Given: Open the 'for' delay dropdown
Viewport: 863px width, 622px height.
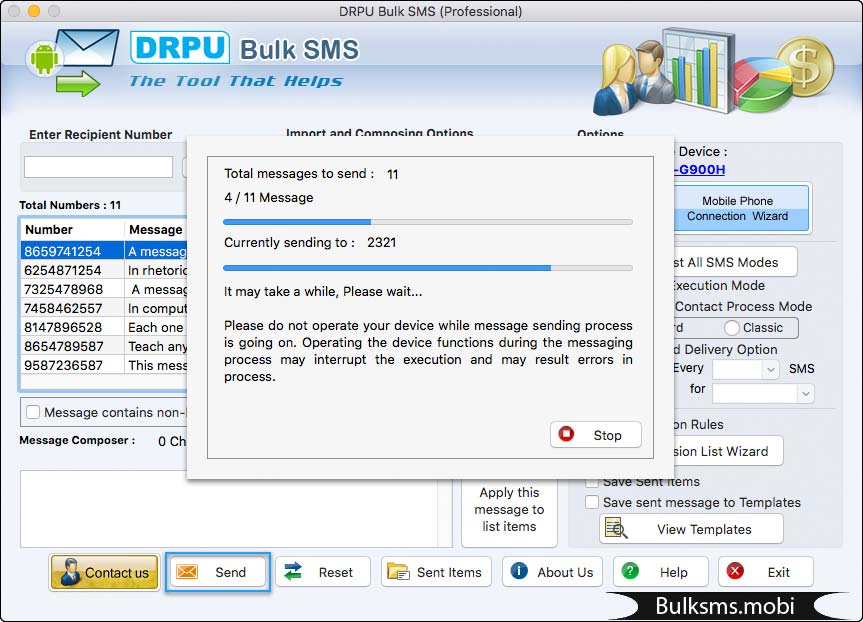Looking at the screenshot, I should (763, 393).
